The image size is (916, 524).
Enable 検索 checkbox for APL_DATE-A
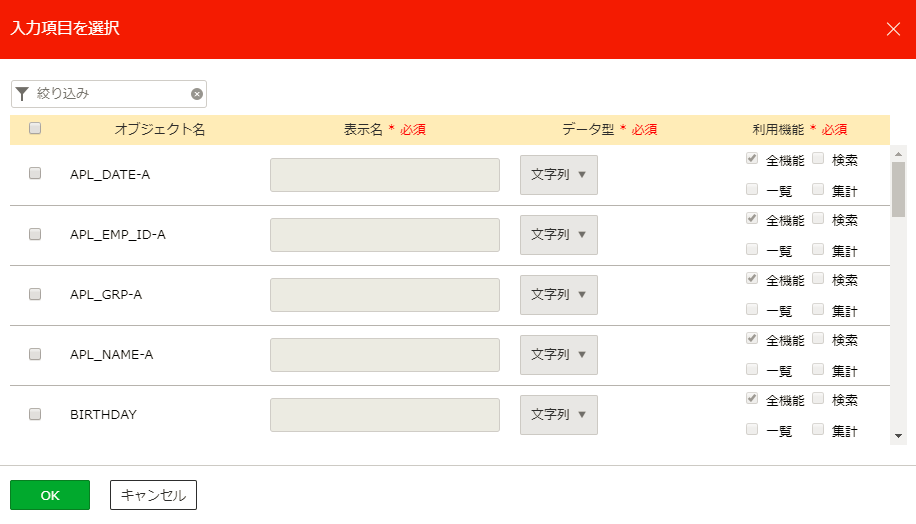pos(818,158)
